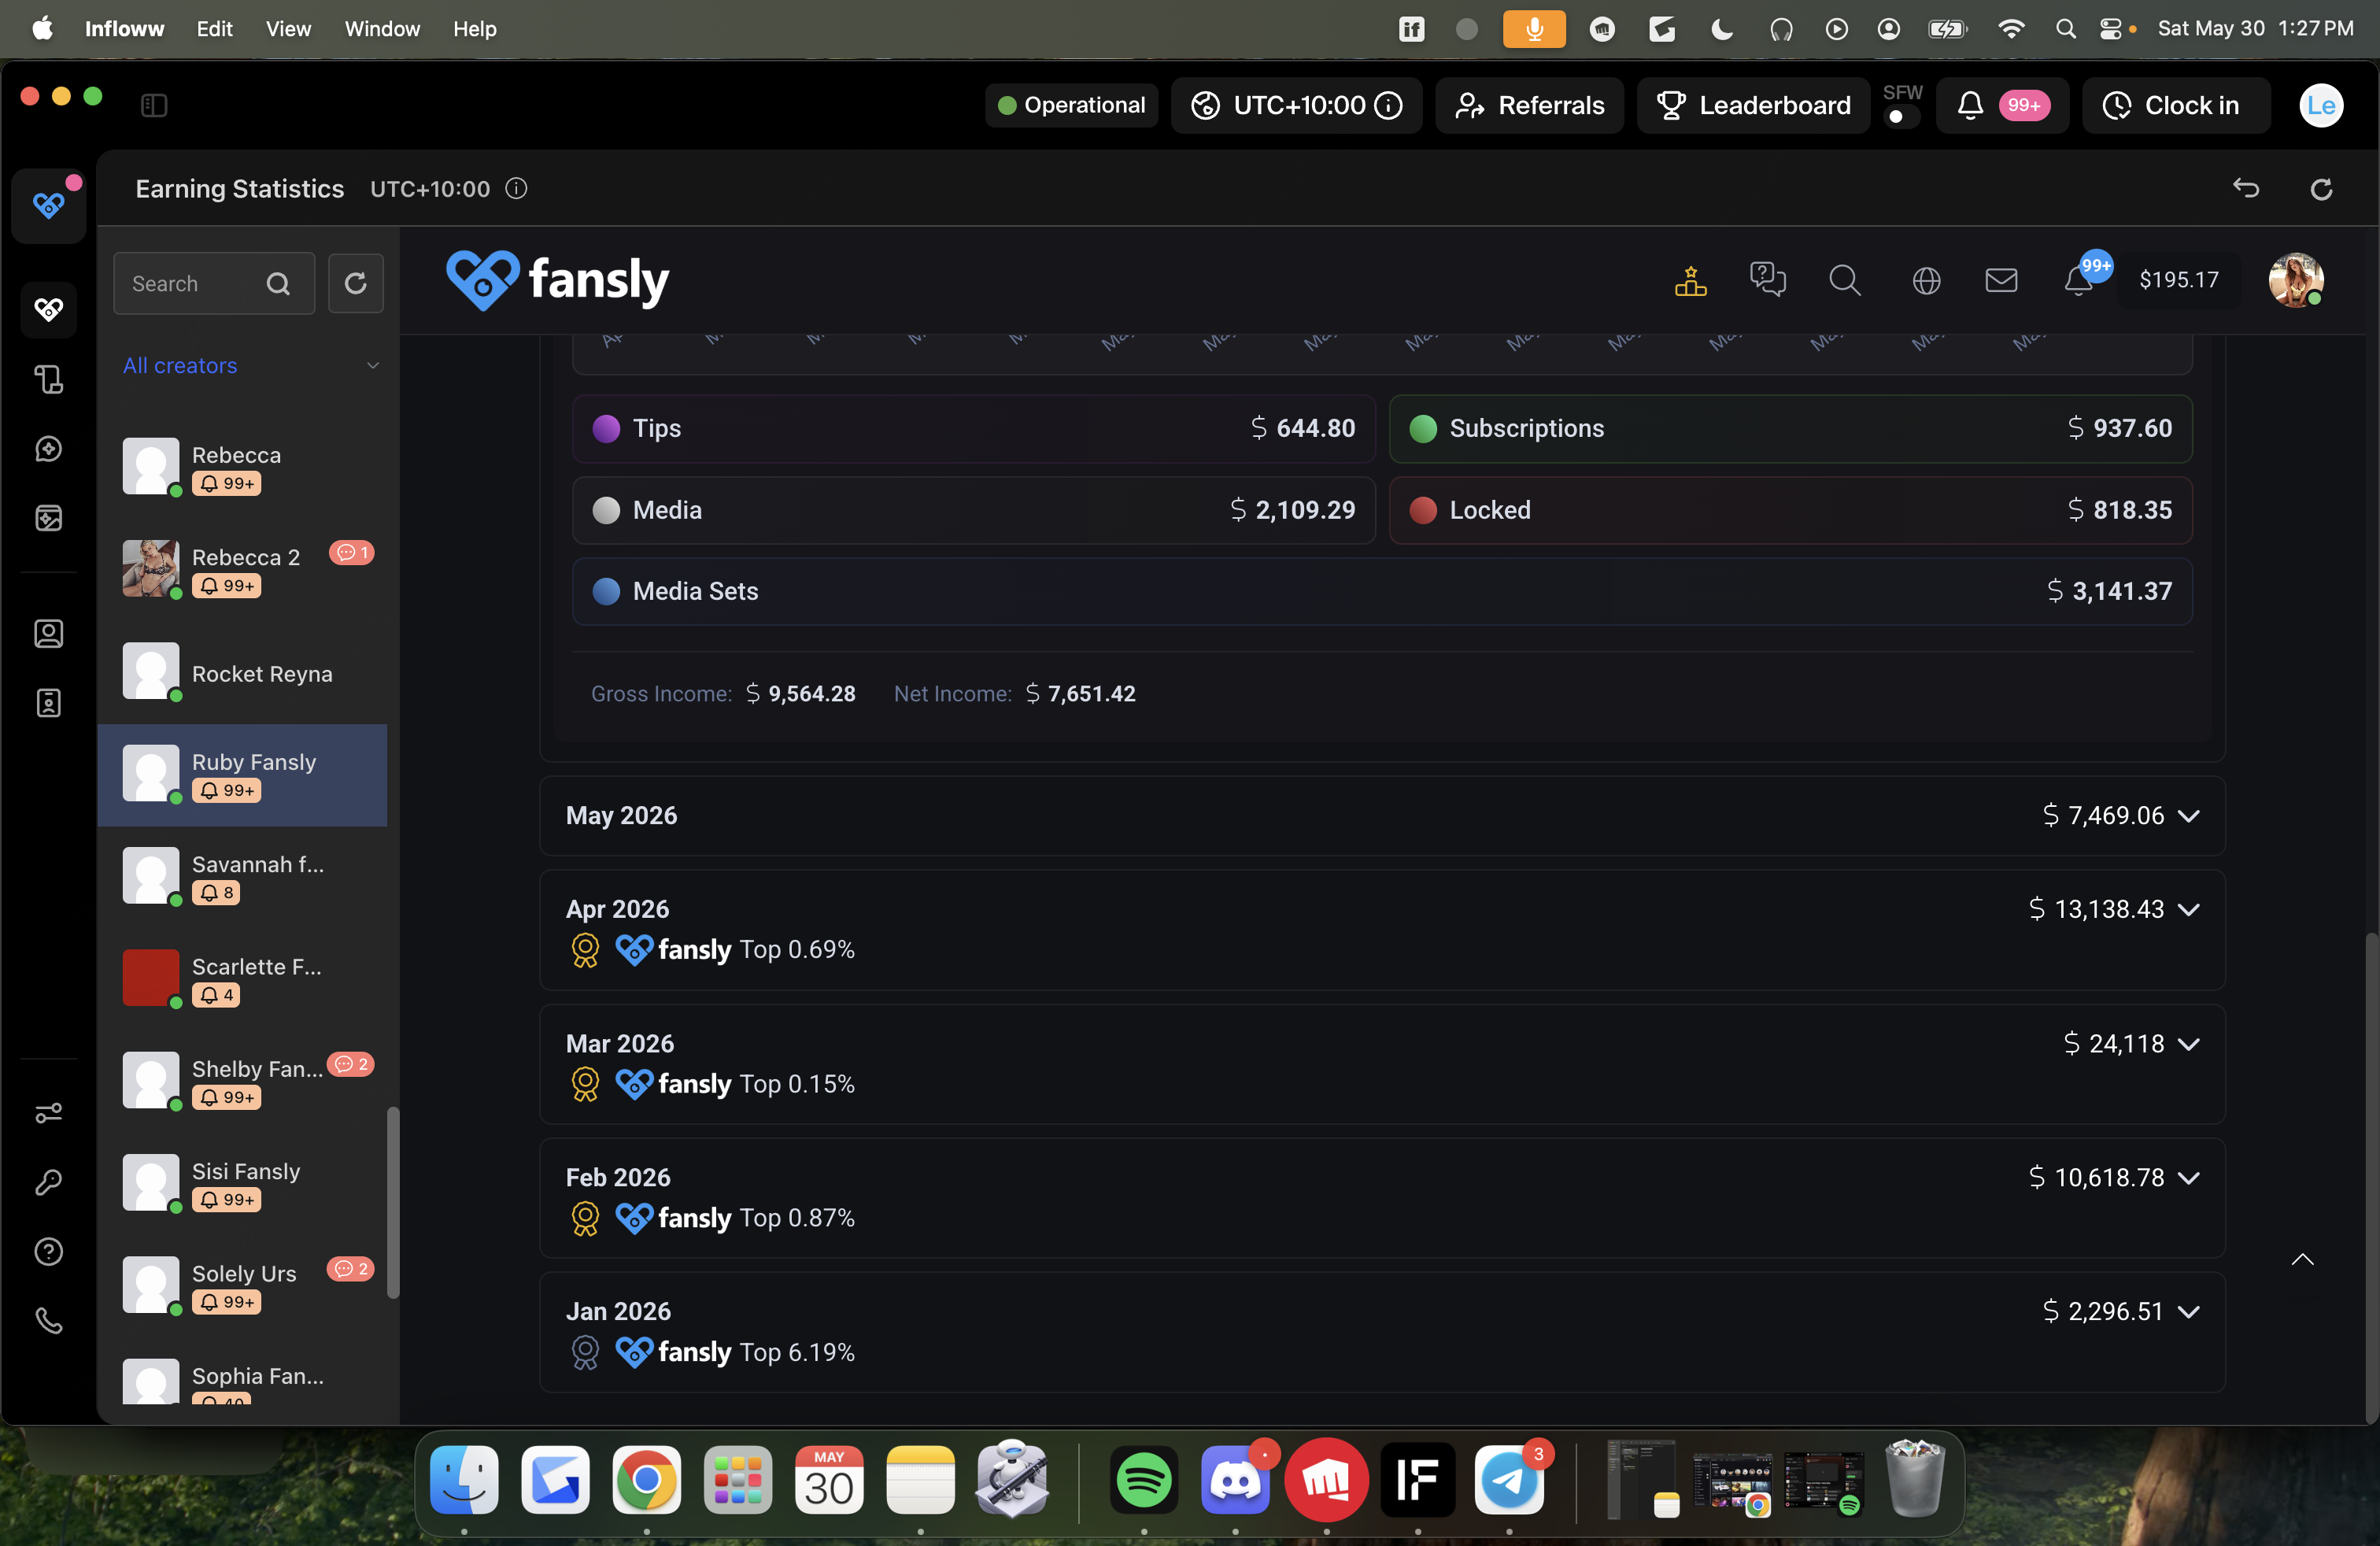Open the Fansly messages envelope icon

[2000, 281]
